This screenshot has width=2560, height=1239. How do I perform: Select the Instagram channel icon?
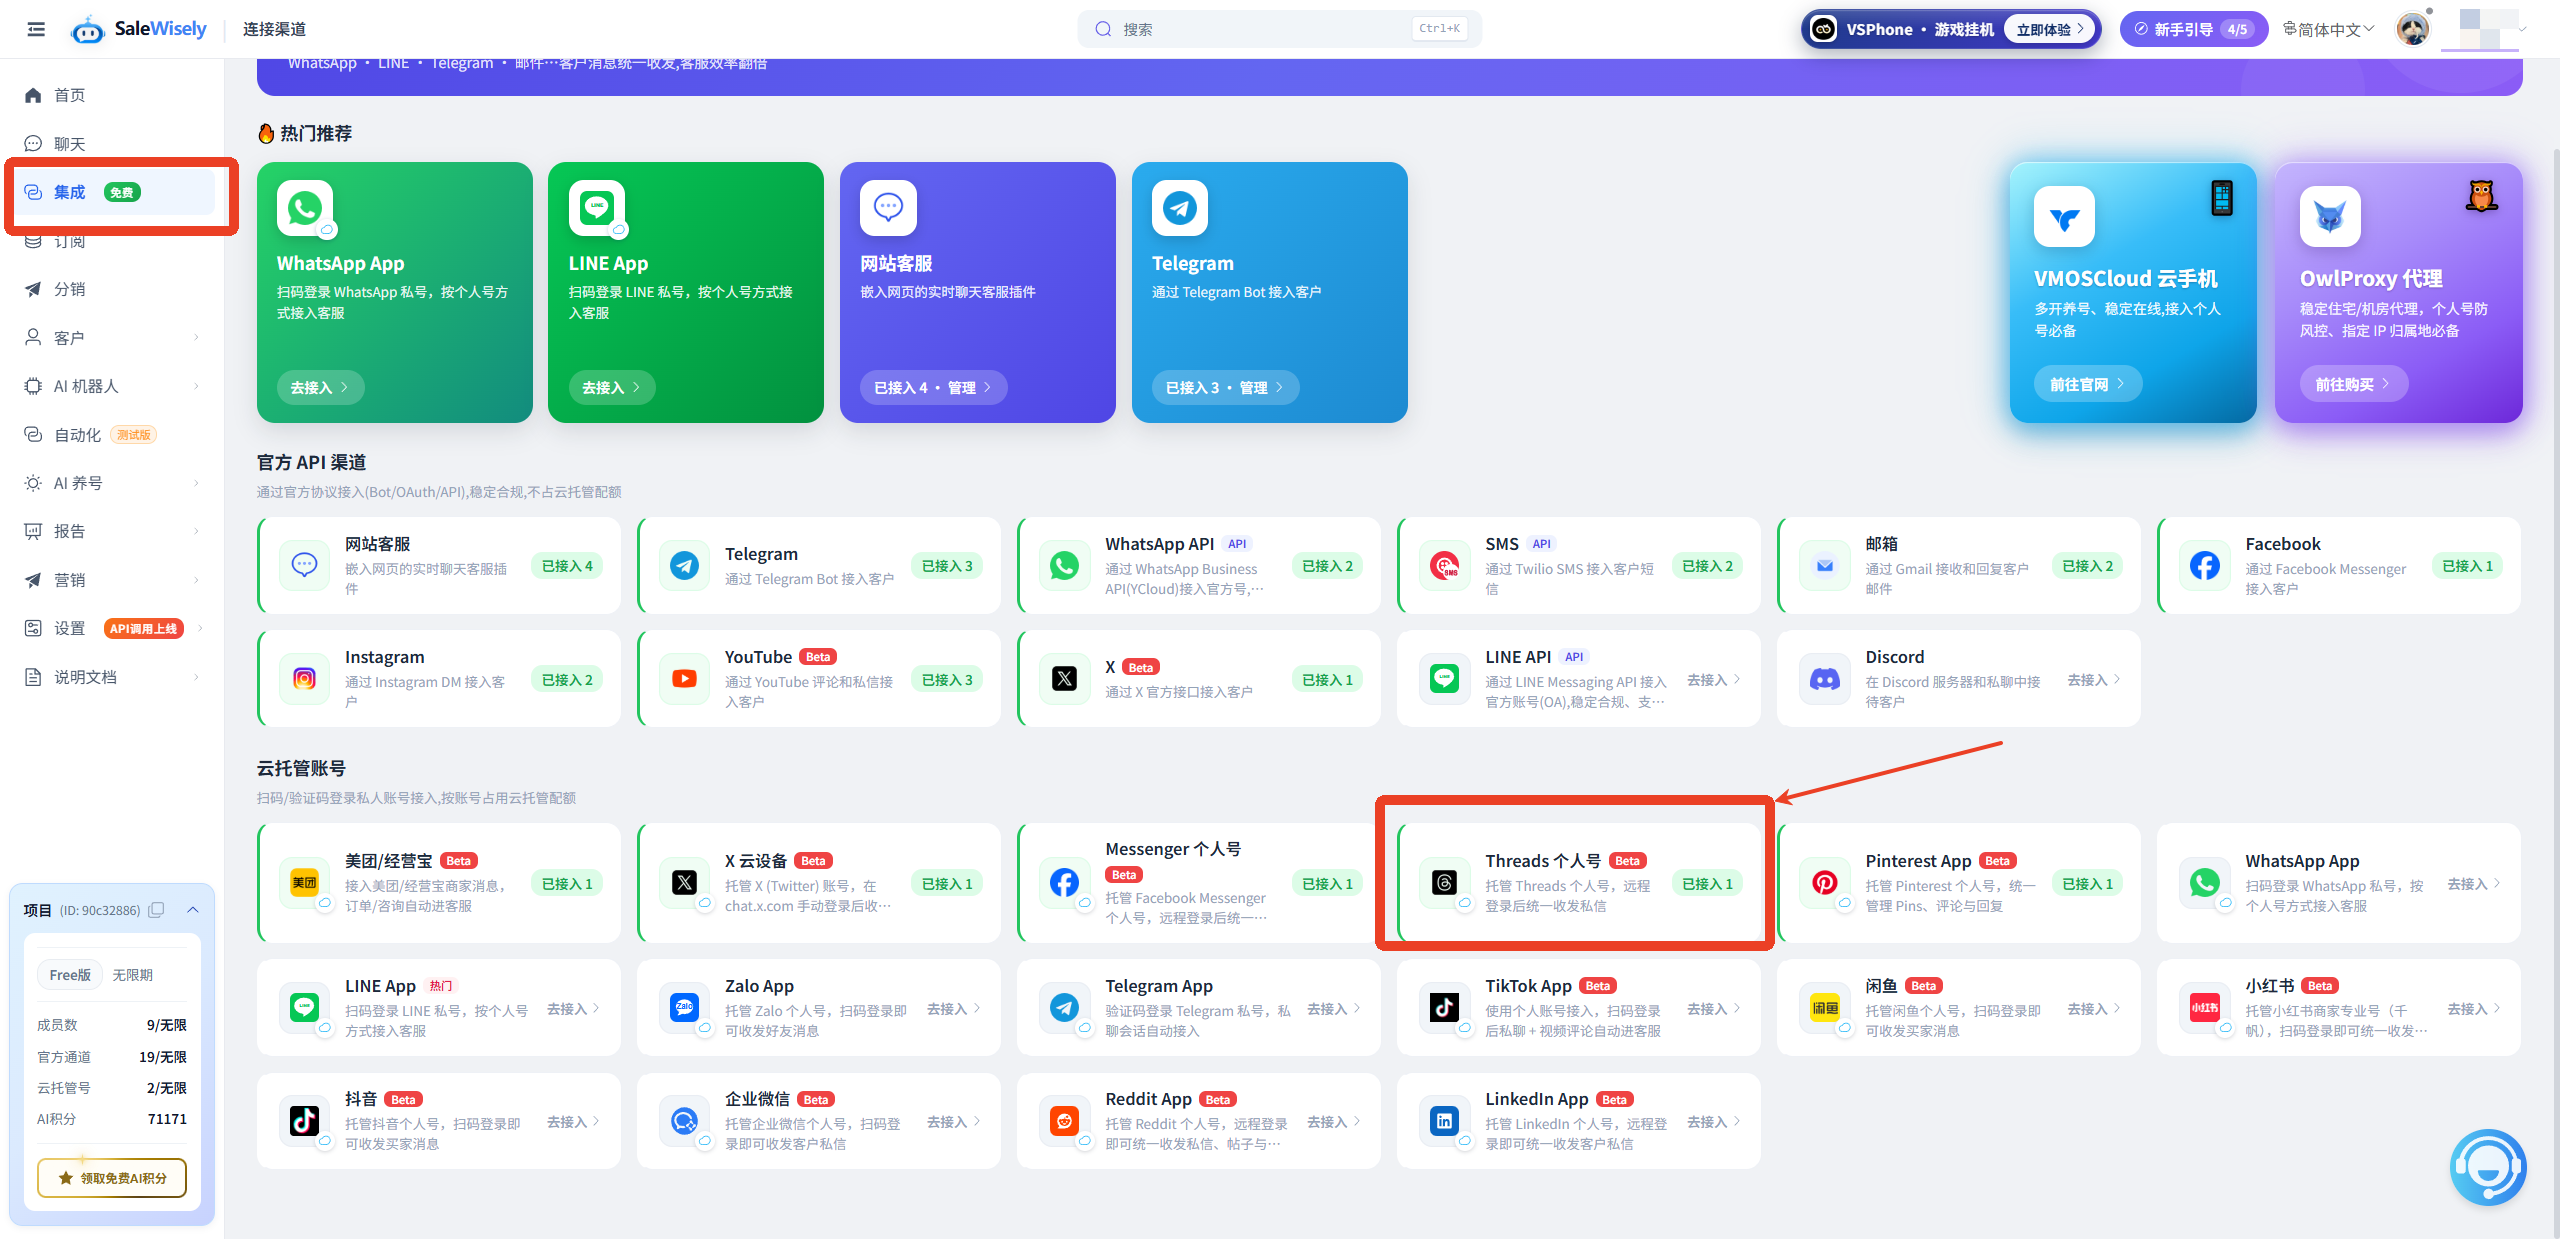[305, 679]
